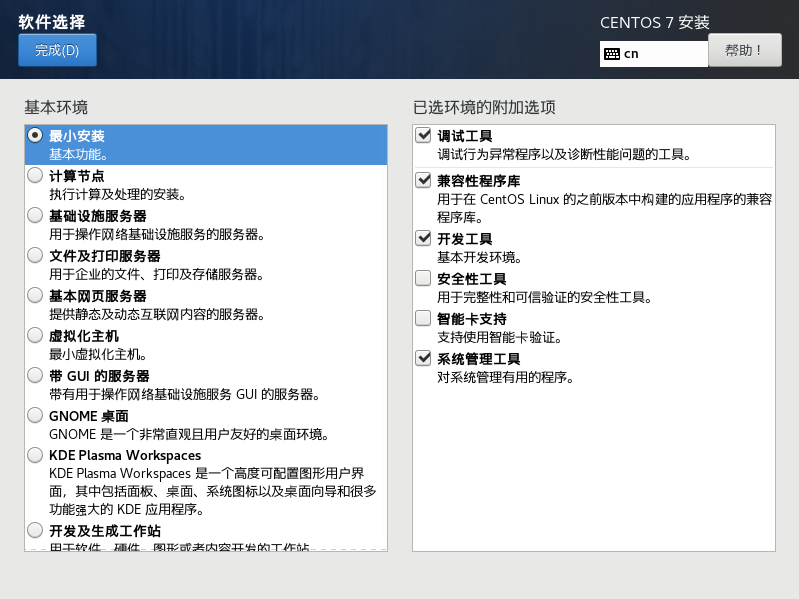Disable the 开发工具 checkbox
Screen dimensions: 799x599
click(x=423, y=238)
